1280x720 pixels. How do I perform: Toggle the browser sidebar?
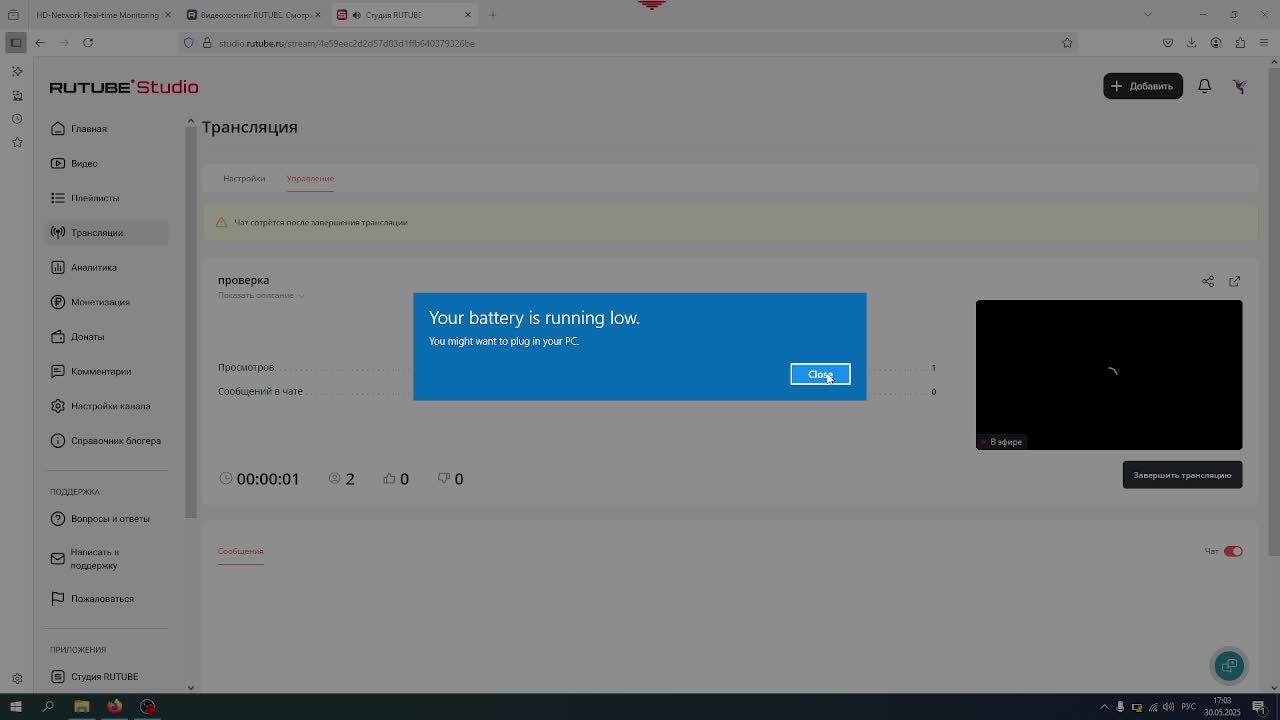(15, 43)
